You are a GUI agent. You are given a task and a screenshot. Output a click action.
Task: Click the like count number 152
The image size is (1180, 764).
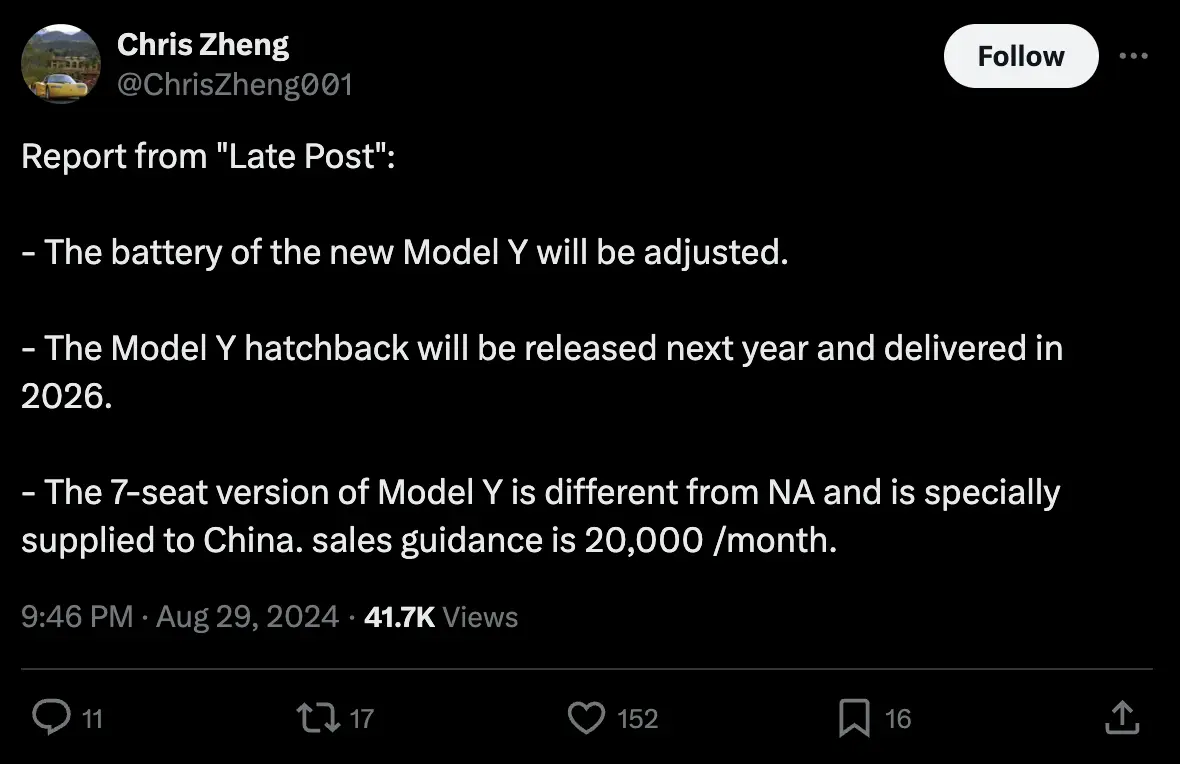(638, 719)
